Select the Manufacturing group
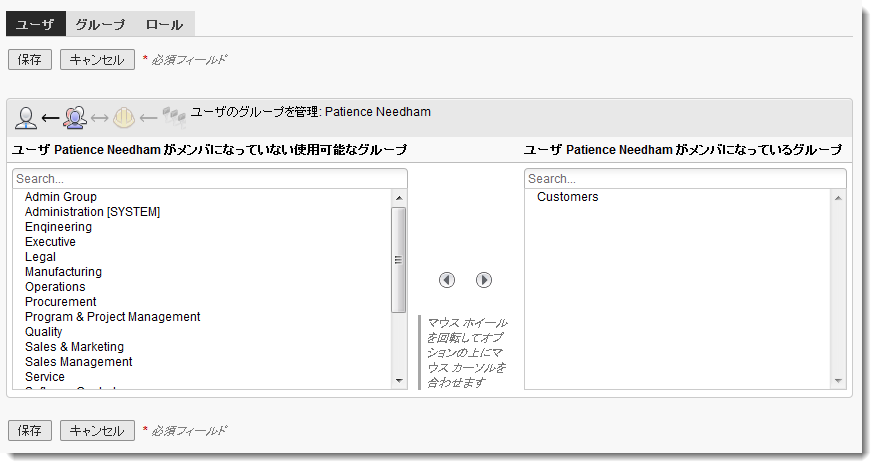This screenshot has height=468, width=877. (63, 272)
